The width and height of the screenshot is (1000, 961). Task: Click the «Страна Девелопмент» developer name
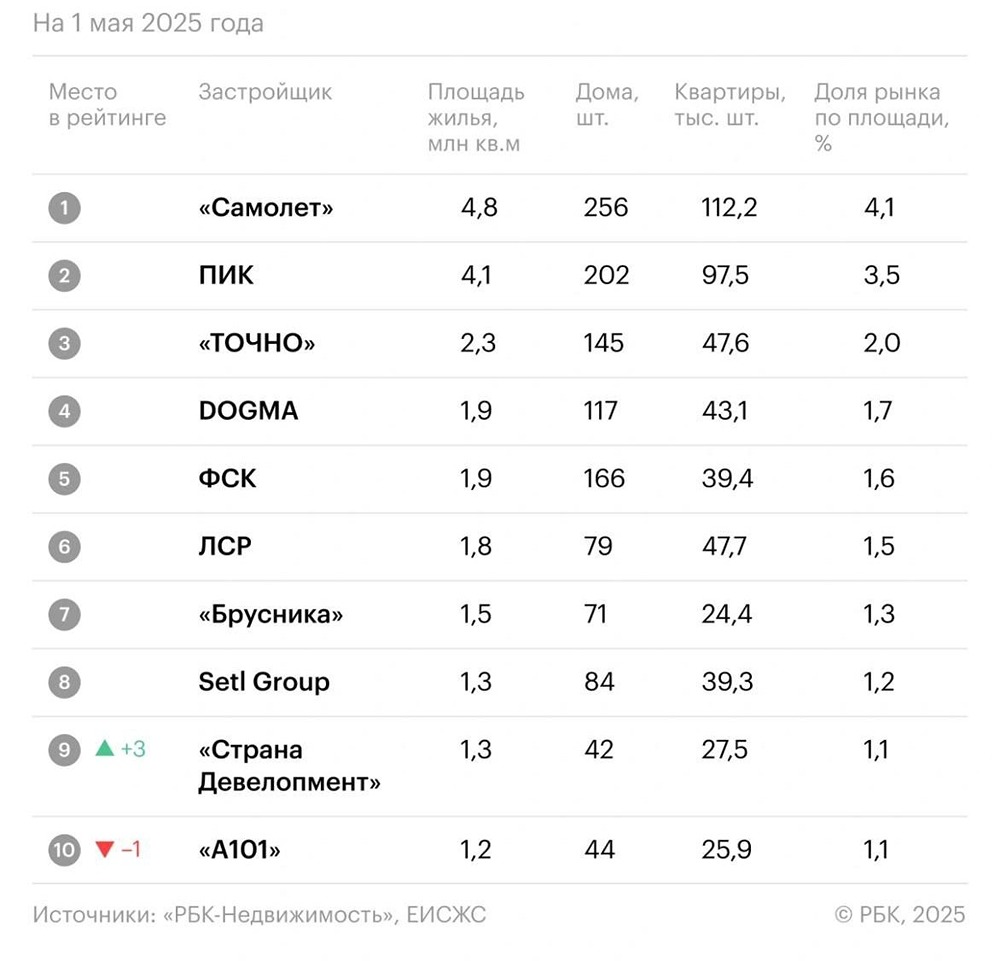pyautogui.click(x=289, y=766)
